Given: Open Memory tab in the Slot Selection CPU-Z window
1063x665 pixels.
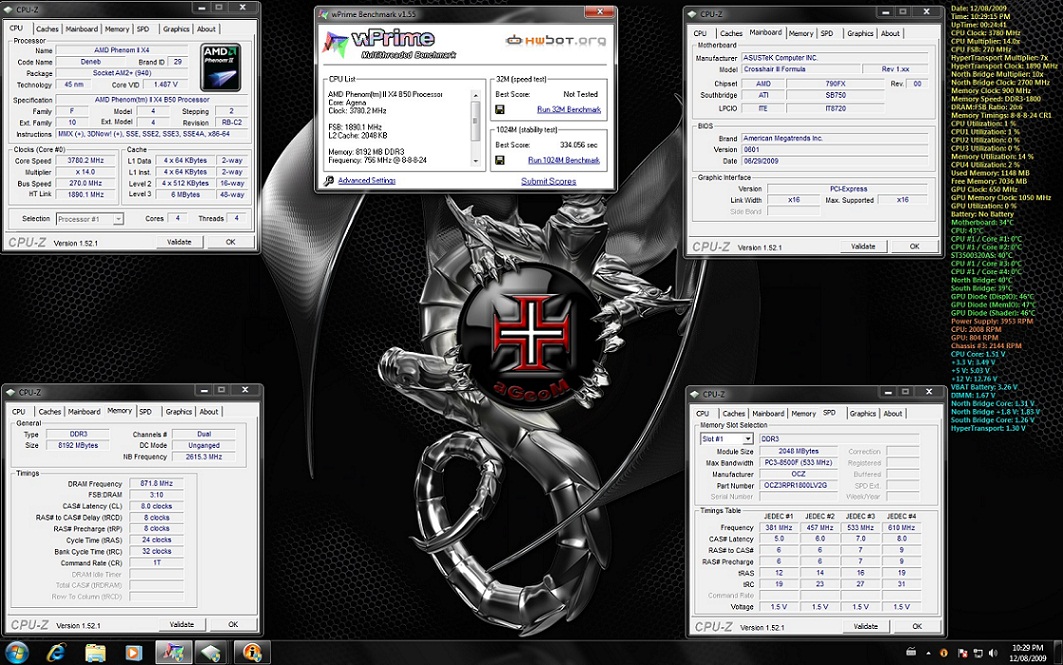Looking at the screenshot, I should [x=803, y=414].
